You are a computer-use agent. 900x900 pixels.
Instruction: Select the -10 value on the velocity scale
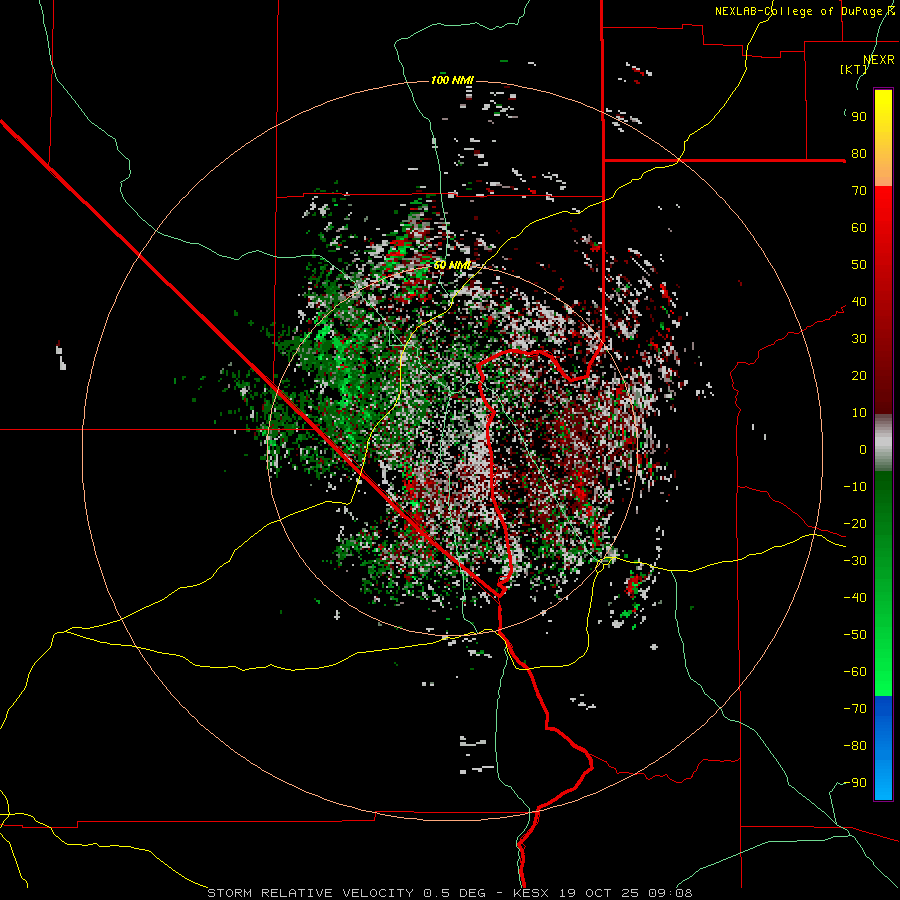tap(855, 487)
